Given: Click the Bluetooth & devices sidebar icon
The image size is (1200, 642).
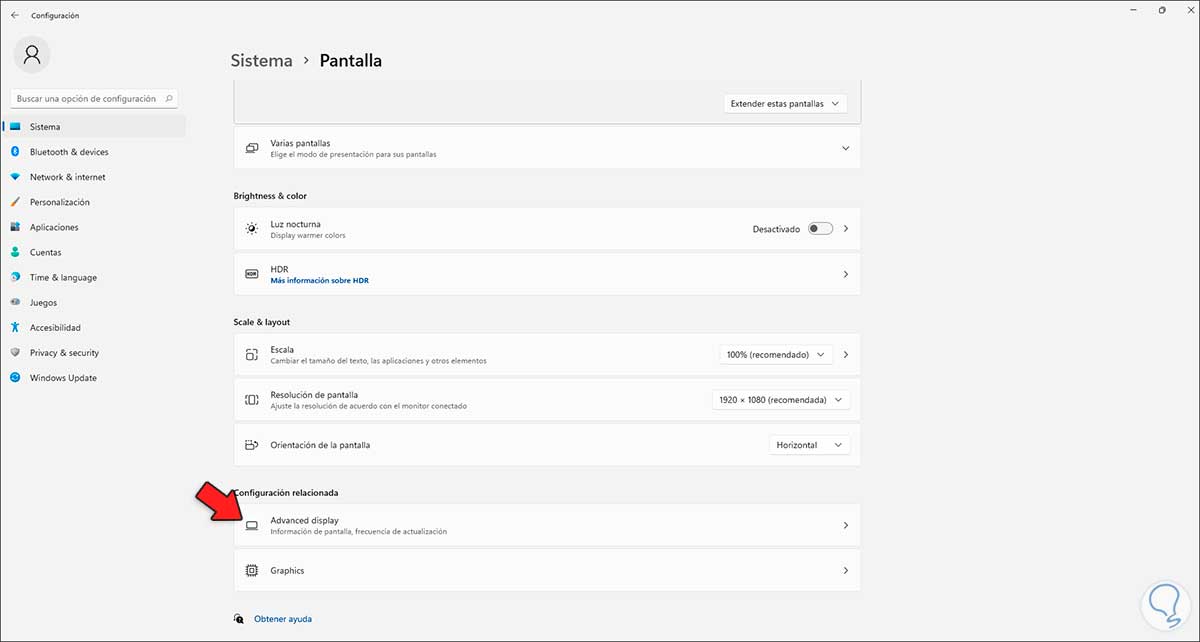Looking at the screenshot, I should (15, 152).
